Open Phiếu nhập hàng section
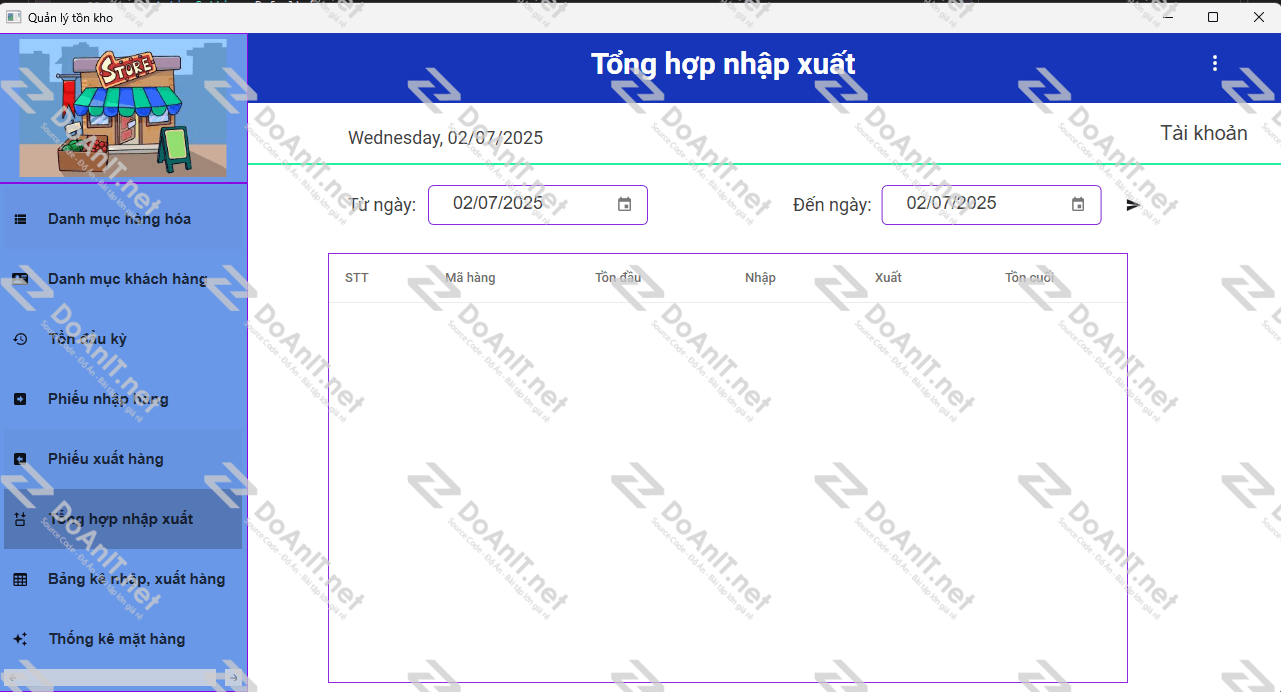The image size is (1281, 692). coord(123,399)
